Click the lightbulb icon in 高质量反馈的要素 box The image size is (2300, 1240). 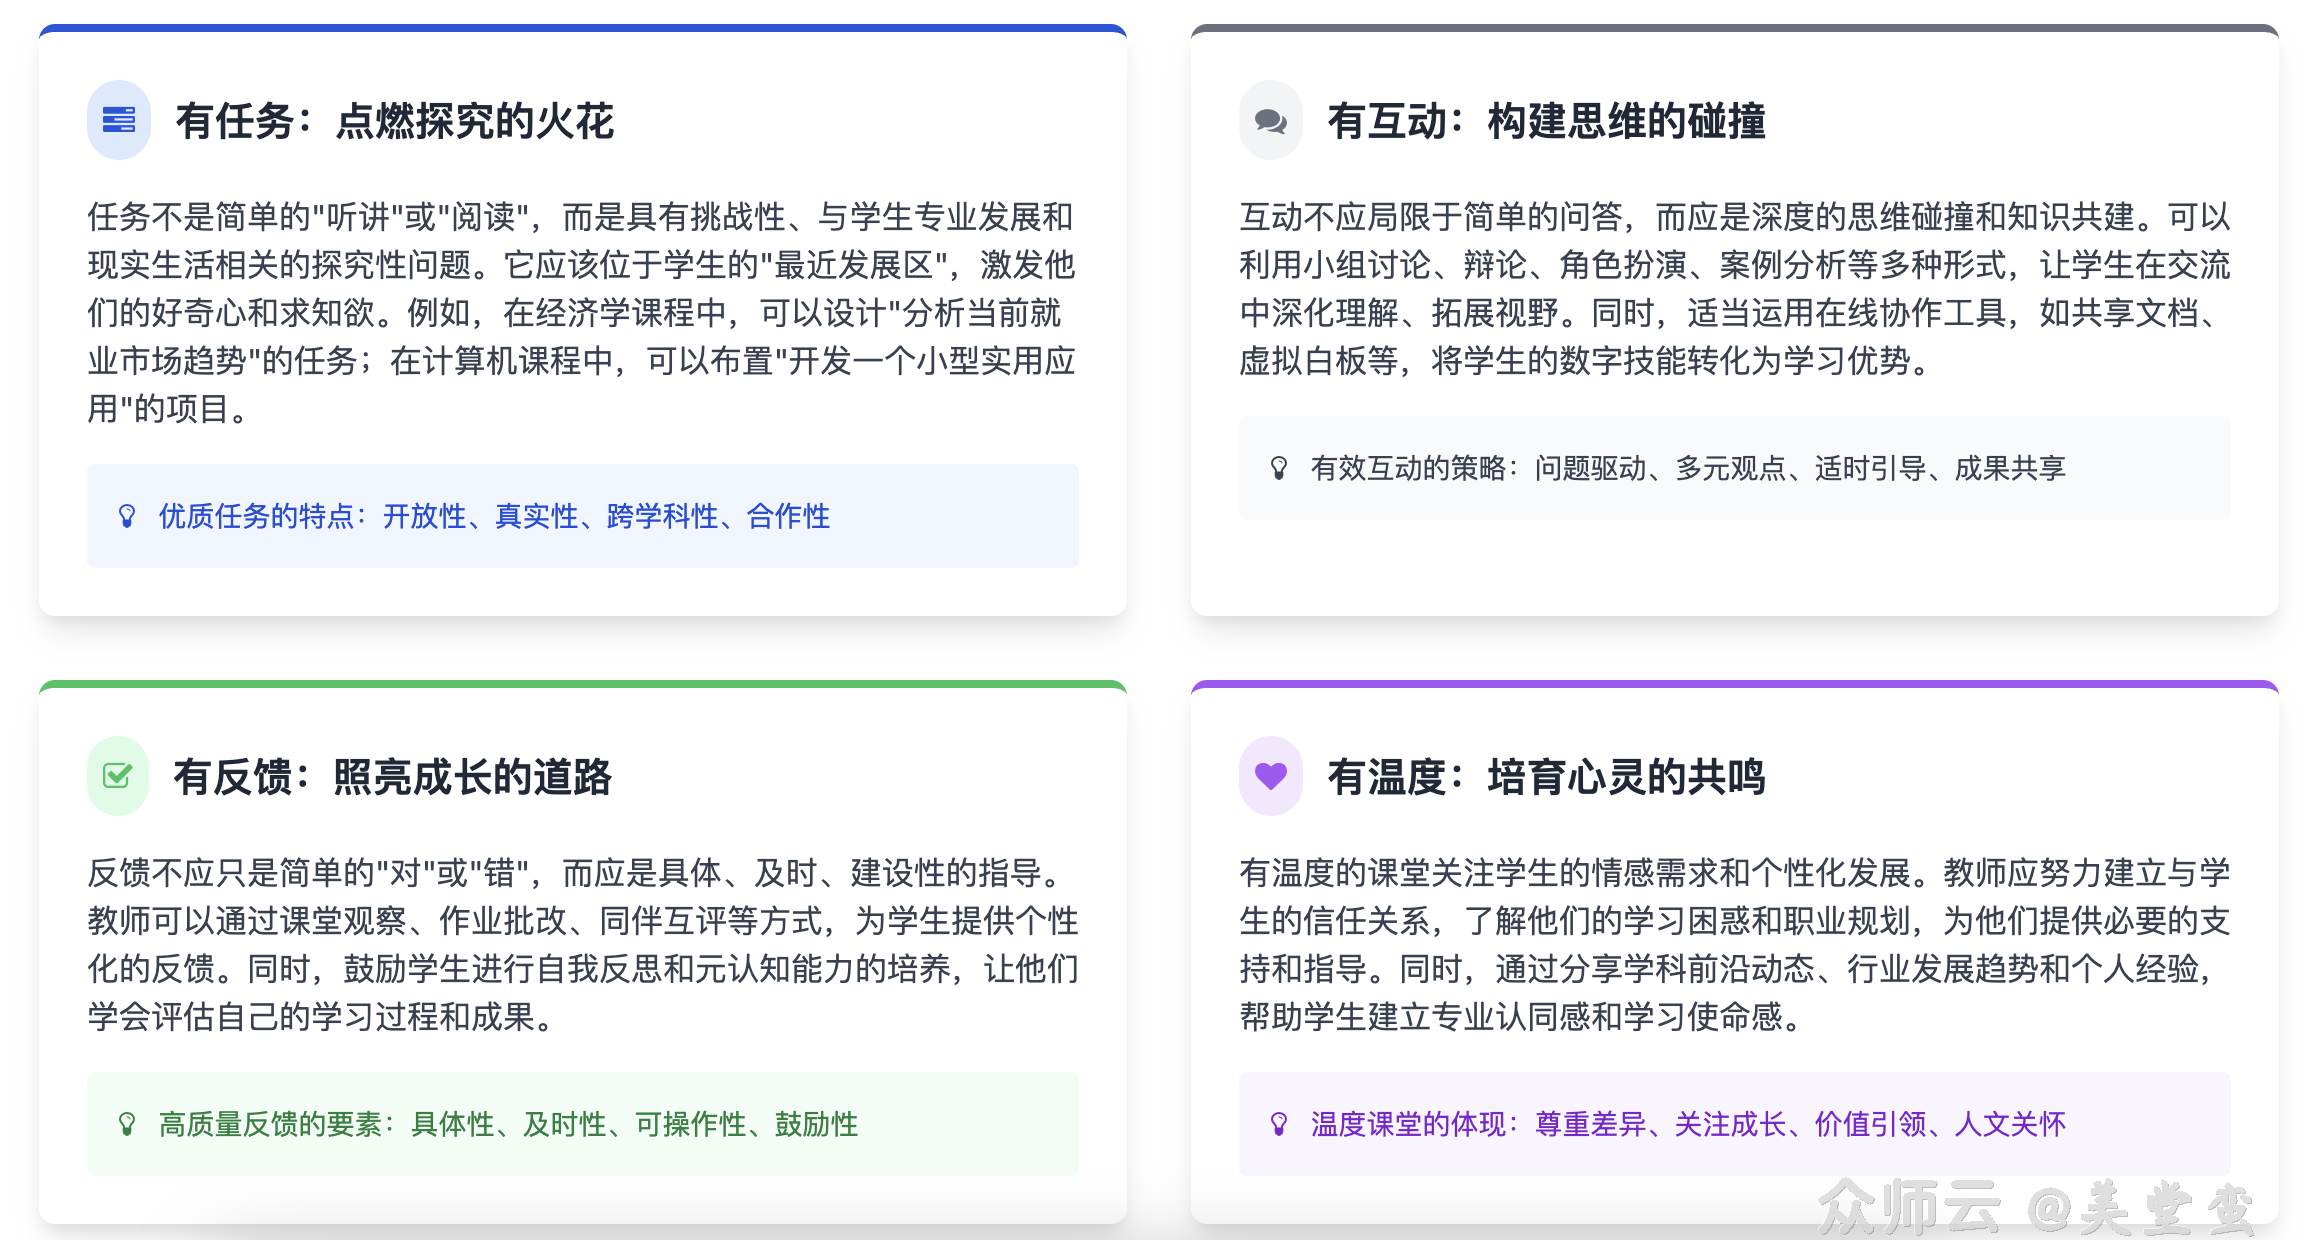coord(126,1124)
